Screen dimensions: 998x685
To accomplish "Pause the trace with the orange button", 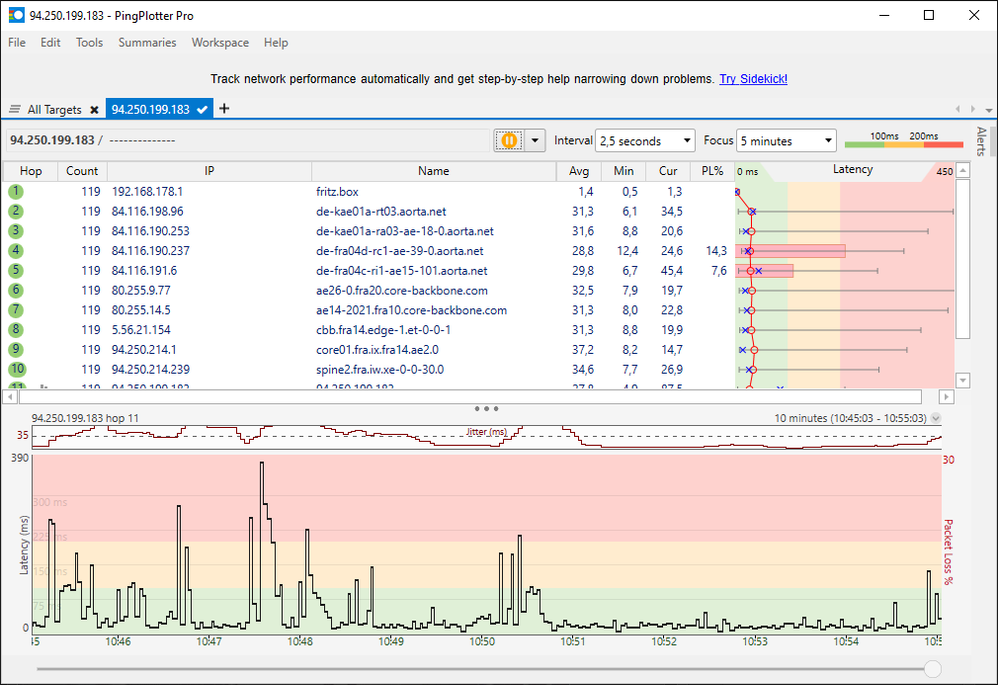I will pyautogui.click(x=509, y=141).
